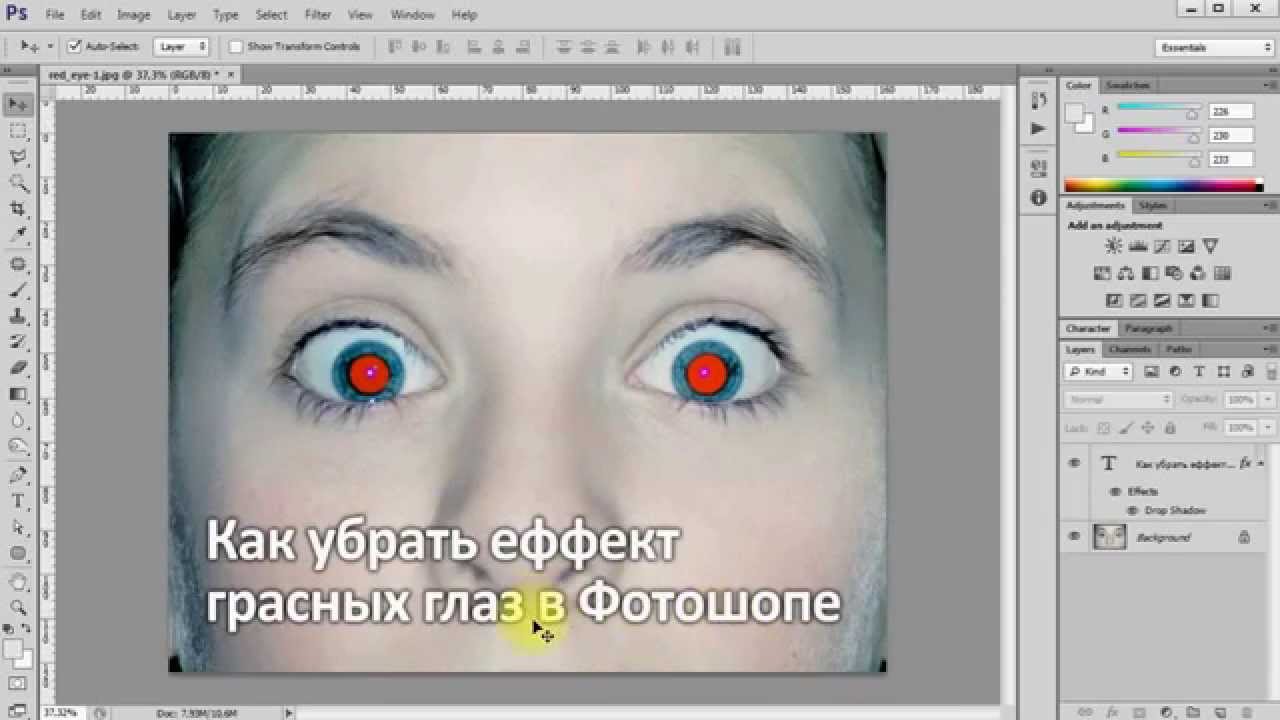
Task: Enable Show Transform Controls checkbox
Action: tap(236, 46)
